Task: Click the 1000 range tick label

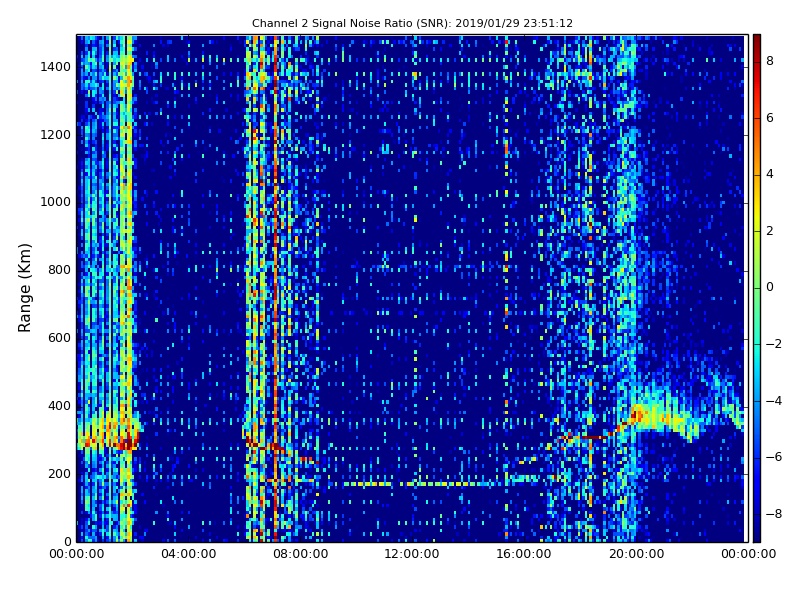Action: pos(56,202)
